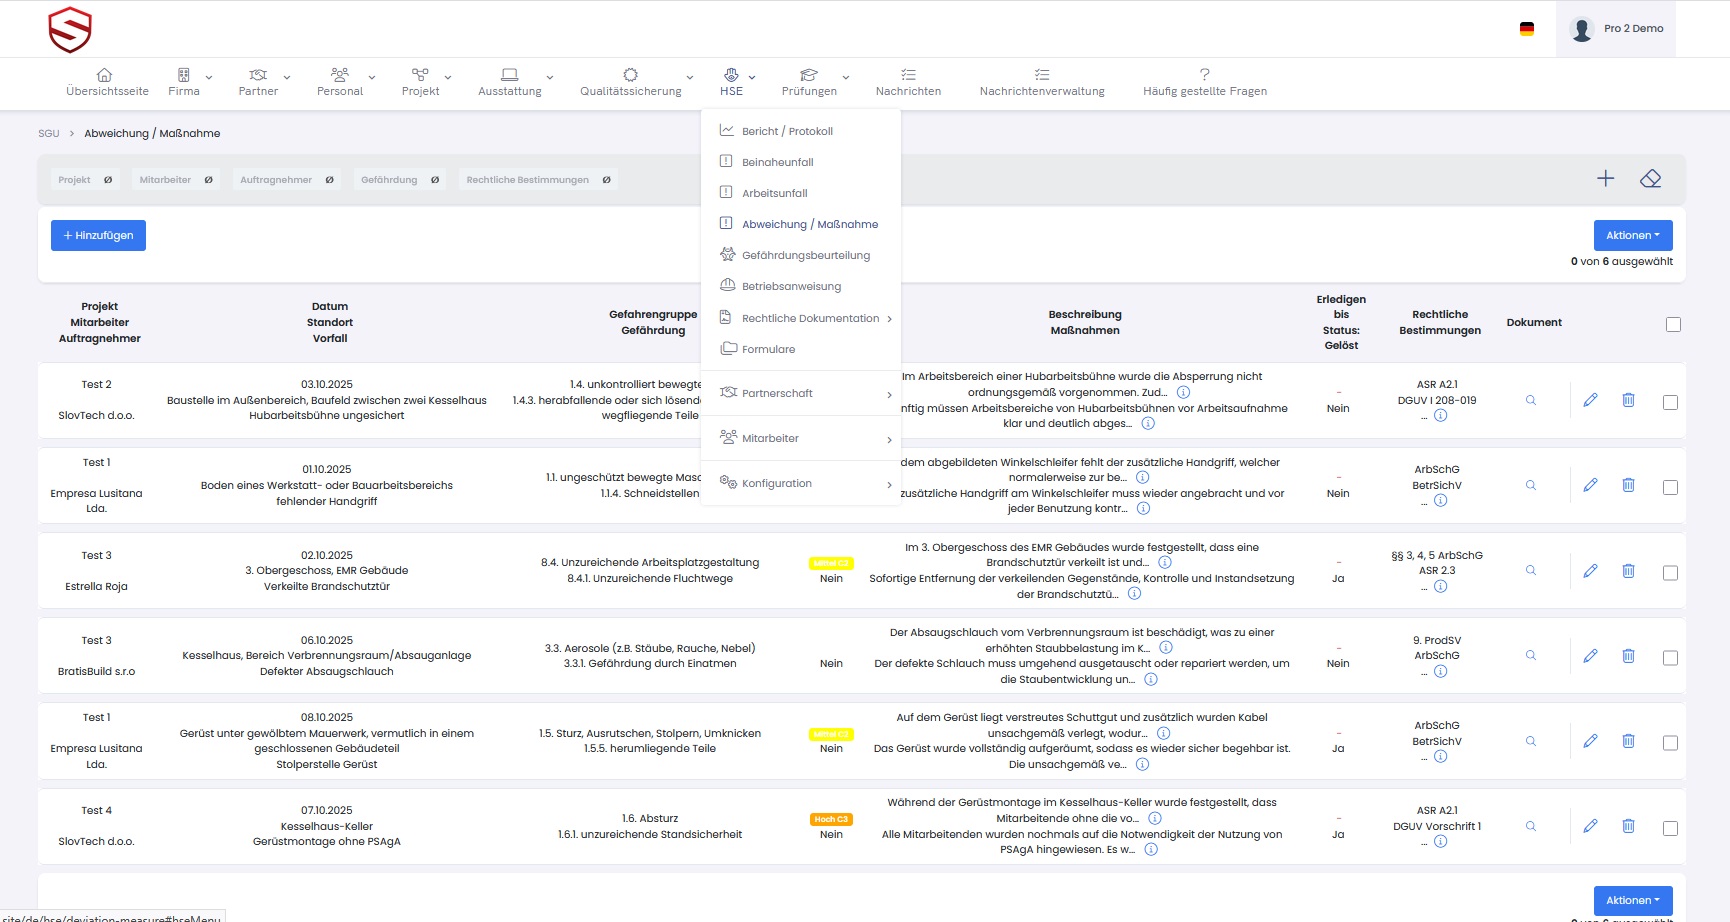Tick the select-all checkbox in table header
Image resolution: width=1730 pixels, height=922 pixels.
pyautogui.click(x=1673, y=324)
